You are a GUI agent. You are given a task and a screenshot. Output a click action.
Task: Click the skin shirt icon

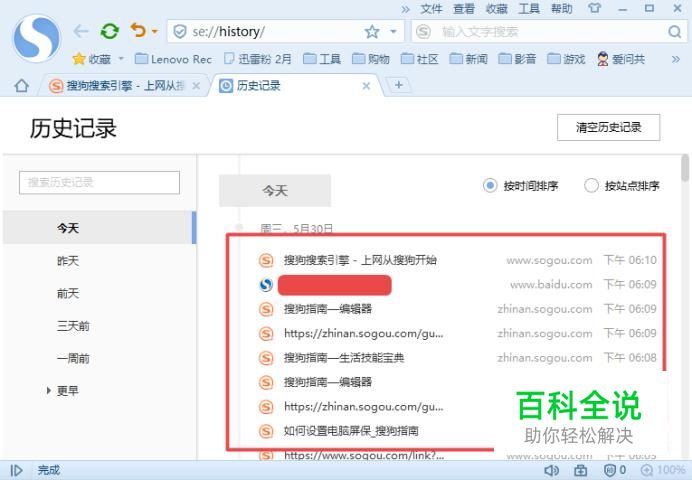594,8
